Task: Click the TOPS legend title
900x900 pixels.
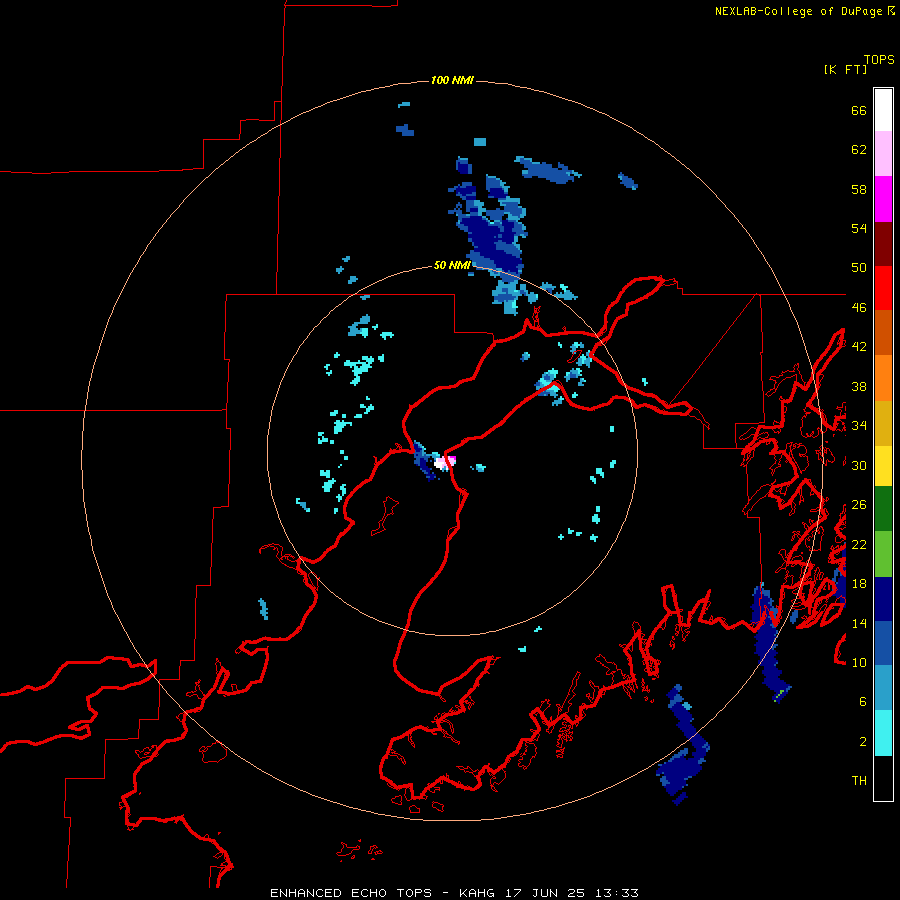Action: click(879, 60)
